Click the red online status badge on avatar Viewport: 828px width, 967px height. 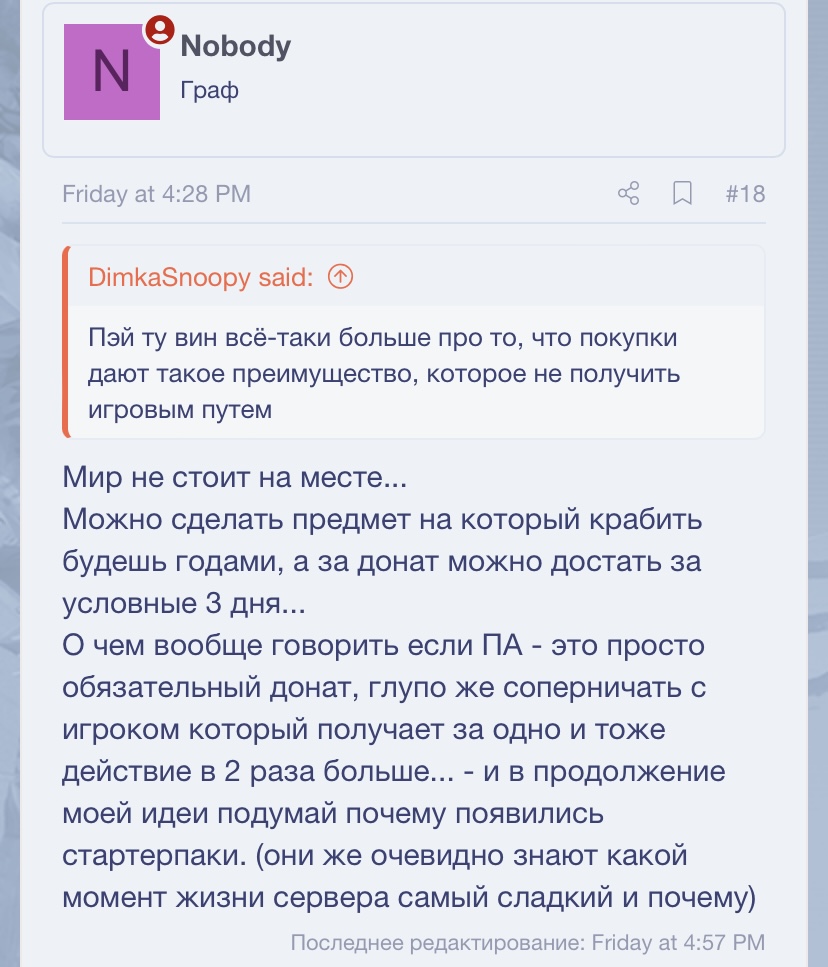pos(157,31)
